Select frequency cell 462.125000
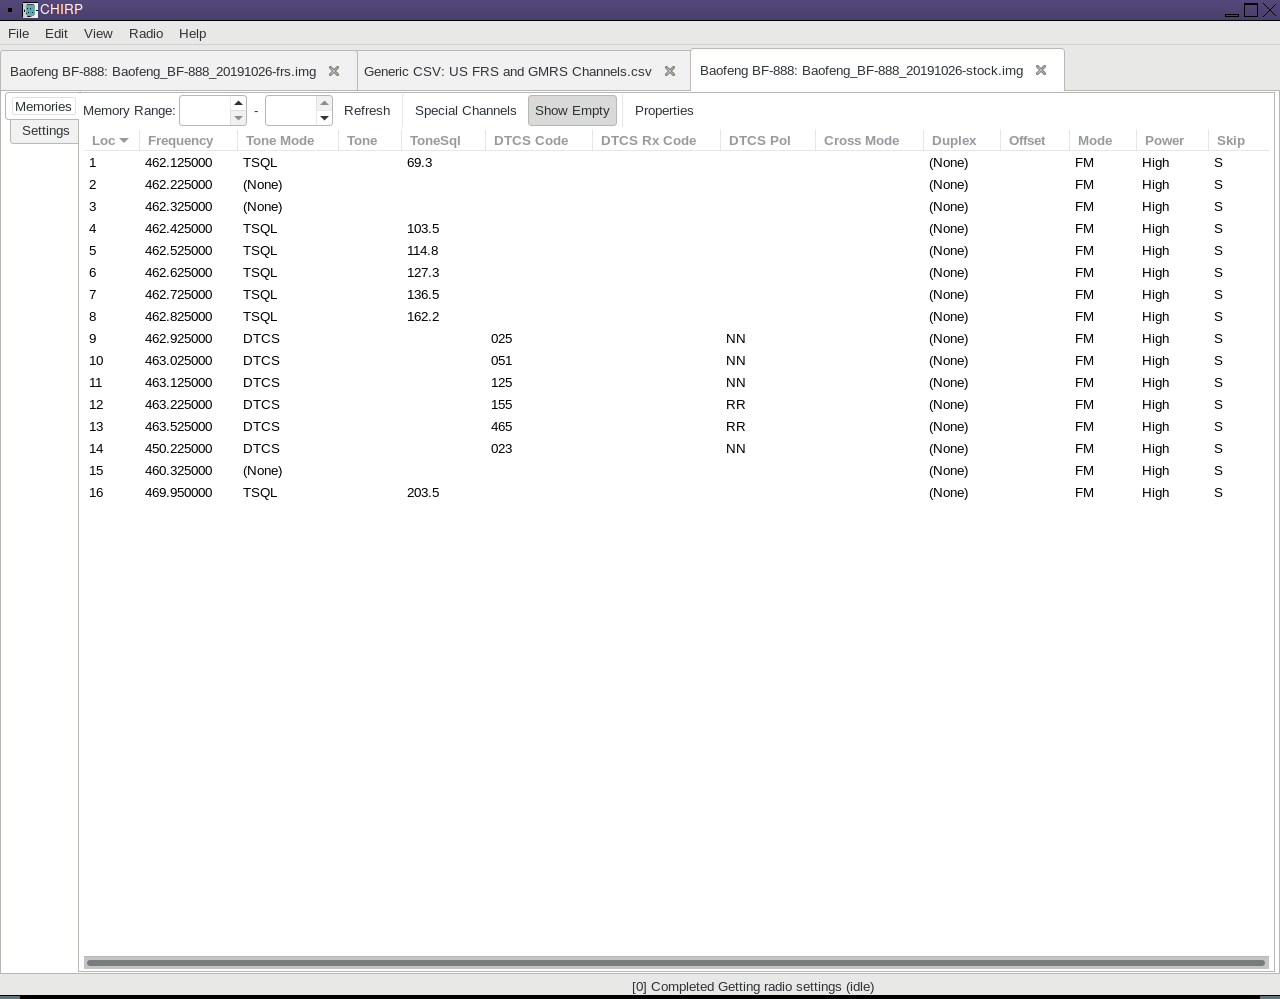This screenshot has height=999, width=1280. [x=179, y=162]
